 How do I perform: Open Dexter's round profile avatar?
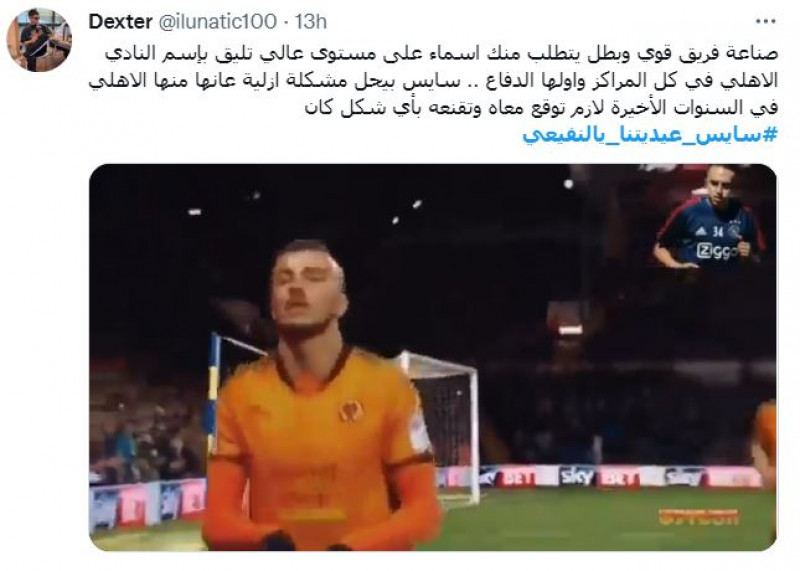click(x=39, y=39)
